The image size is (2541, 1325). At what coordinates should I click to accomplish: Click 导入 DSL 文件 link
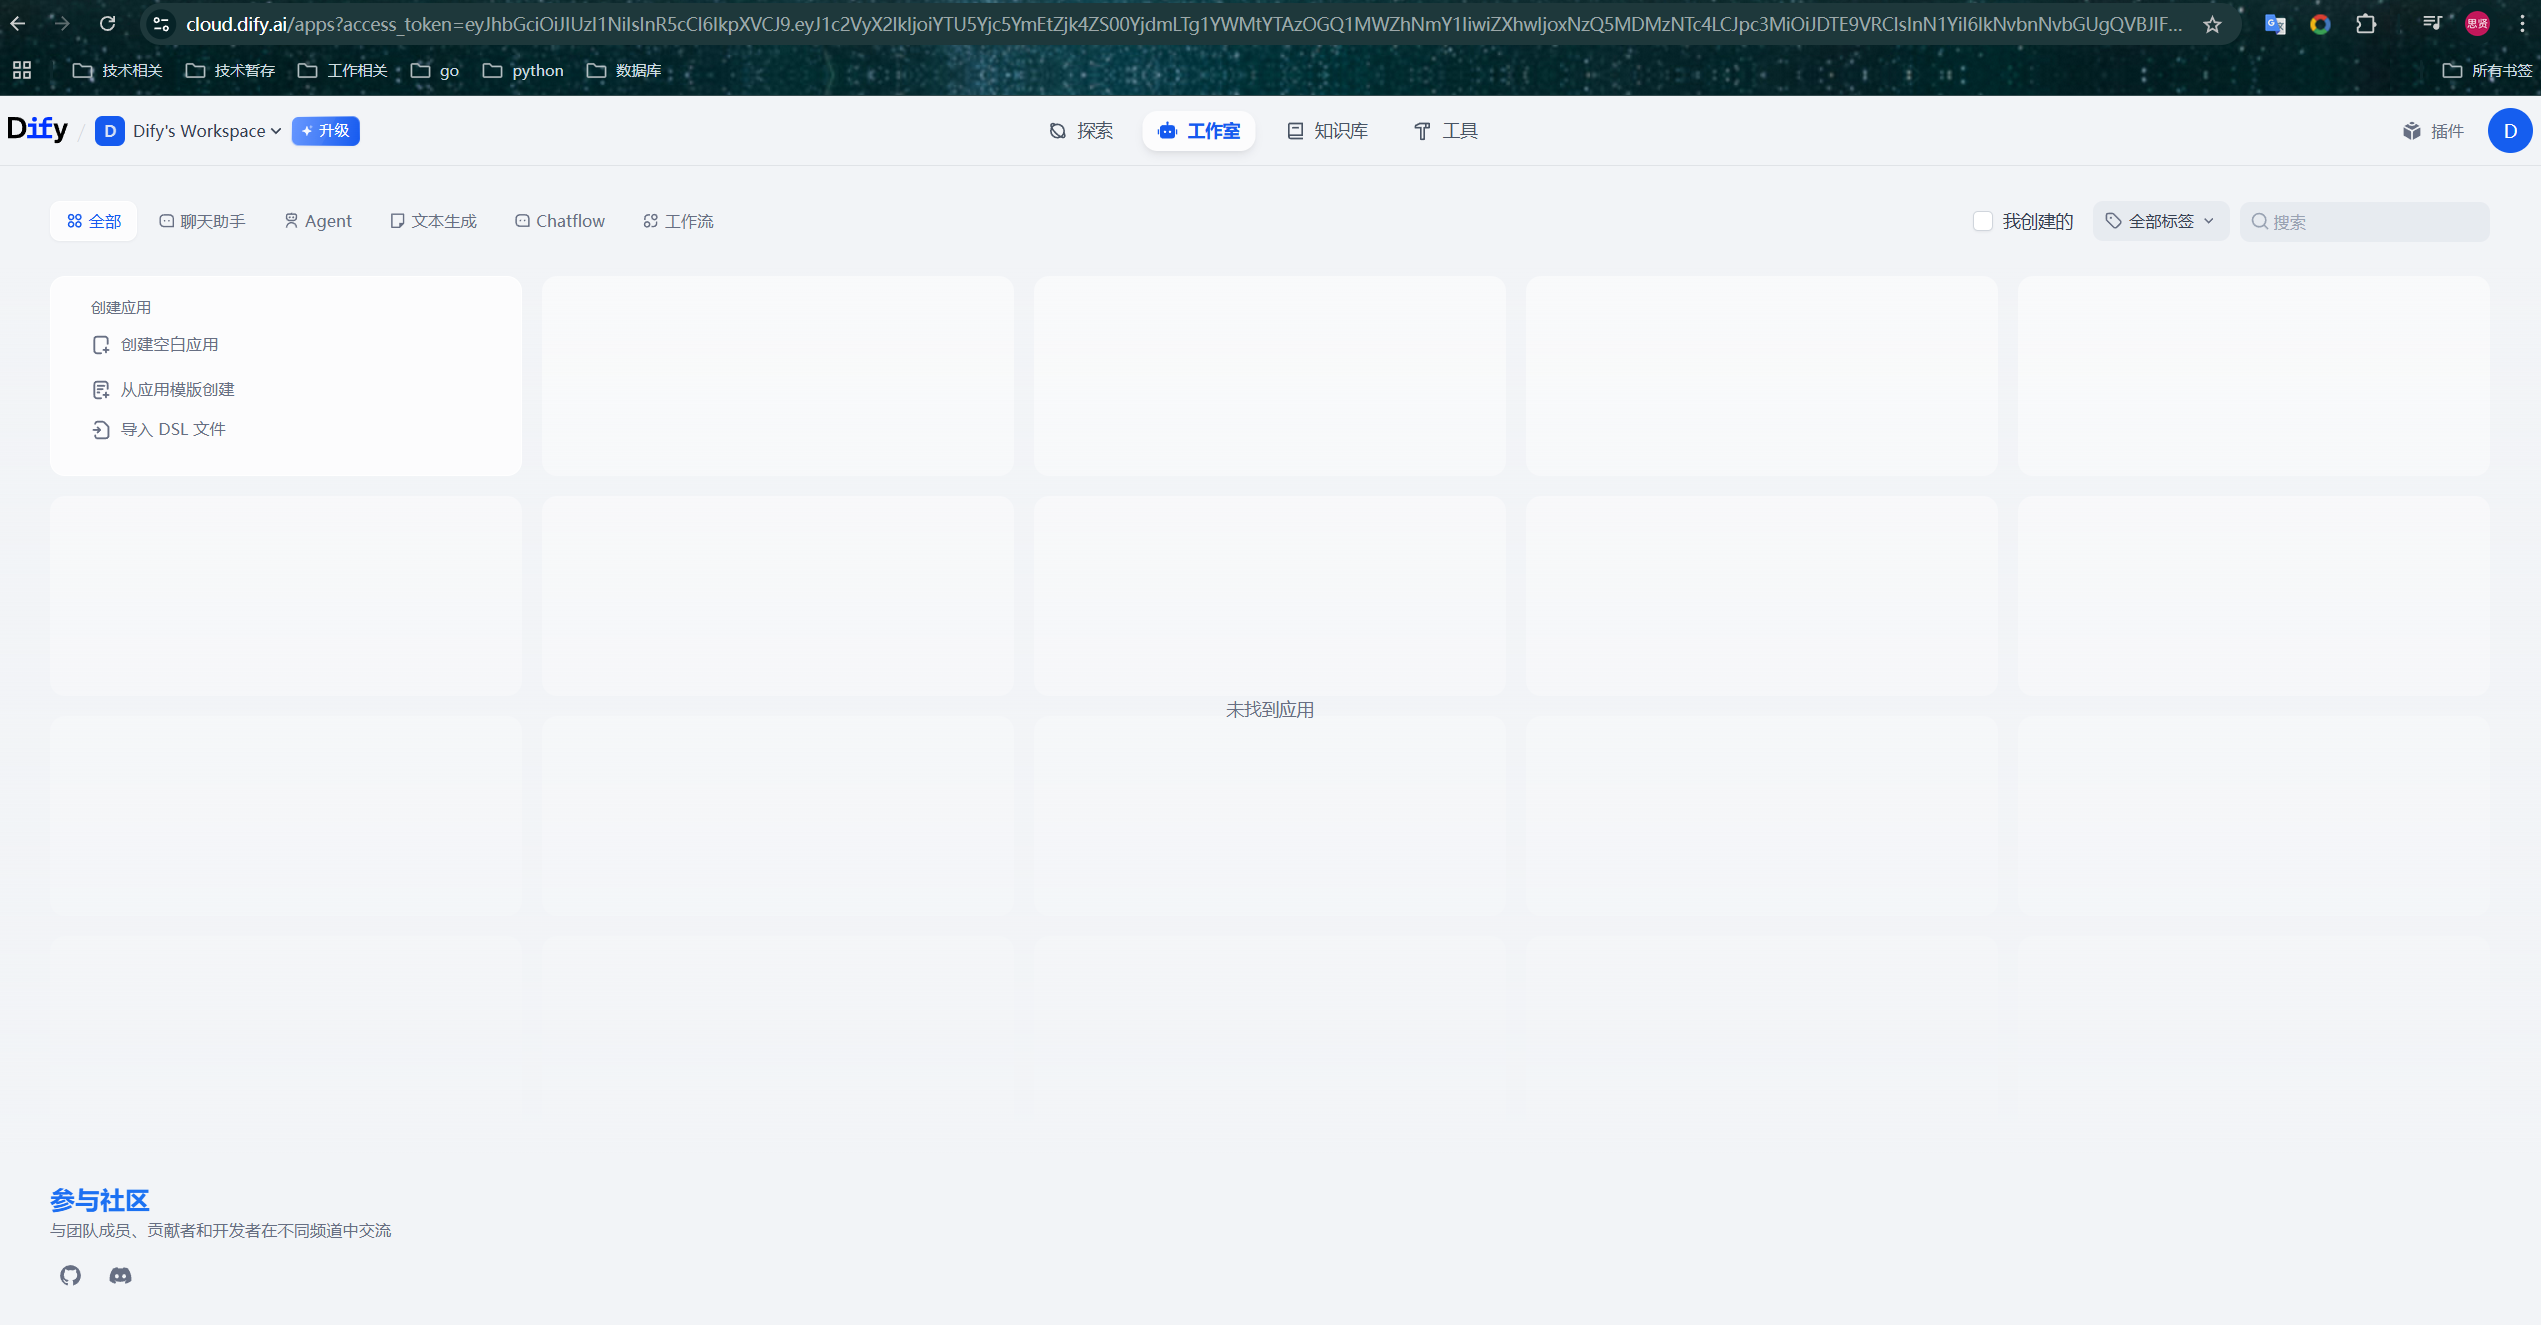pos(172,429)
